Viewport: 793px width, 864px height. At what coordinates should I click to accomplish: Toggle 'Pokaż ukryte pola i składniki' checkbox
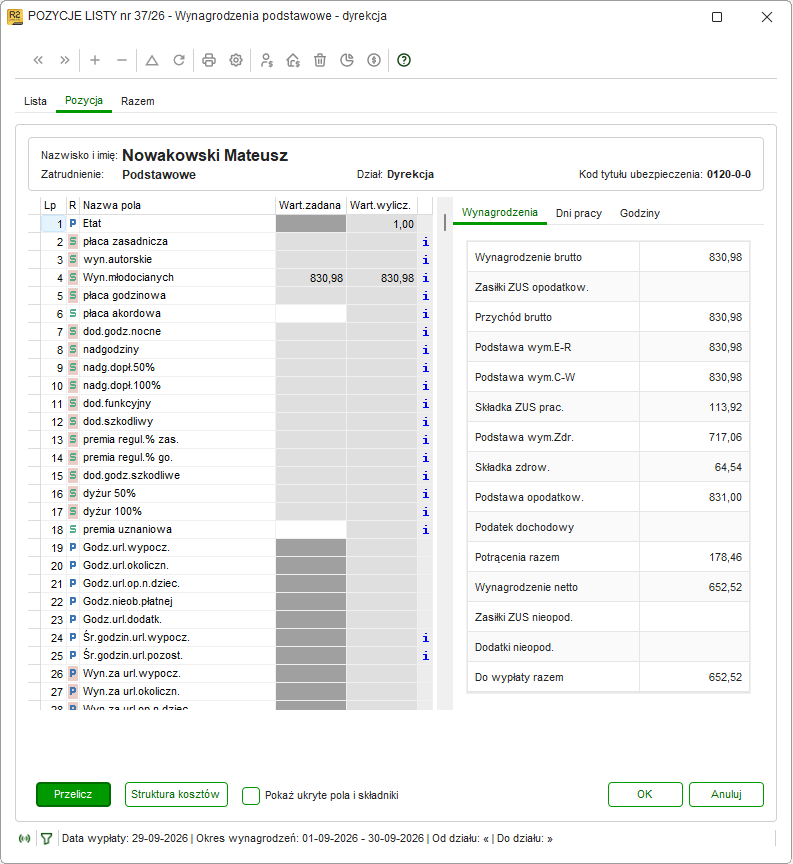tap(251, 795)
